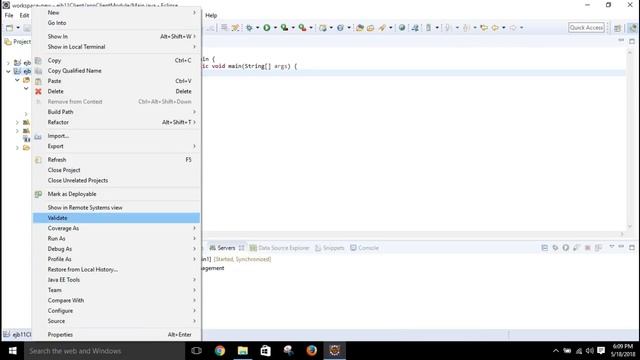Viewport: 640px width, 360px height.
Task: Open the External Tools dropdown arrow
Action: point(311,28)
